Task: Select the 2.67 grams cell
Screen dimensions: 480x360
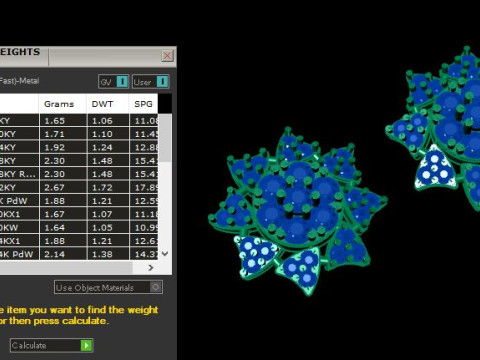Action: click(x=63, y=187)
